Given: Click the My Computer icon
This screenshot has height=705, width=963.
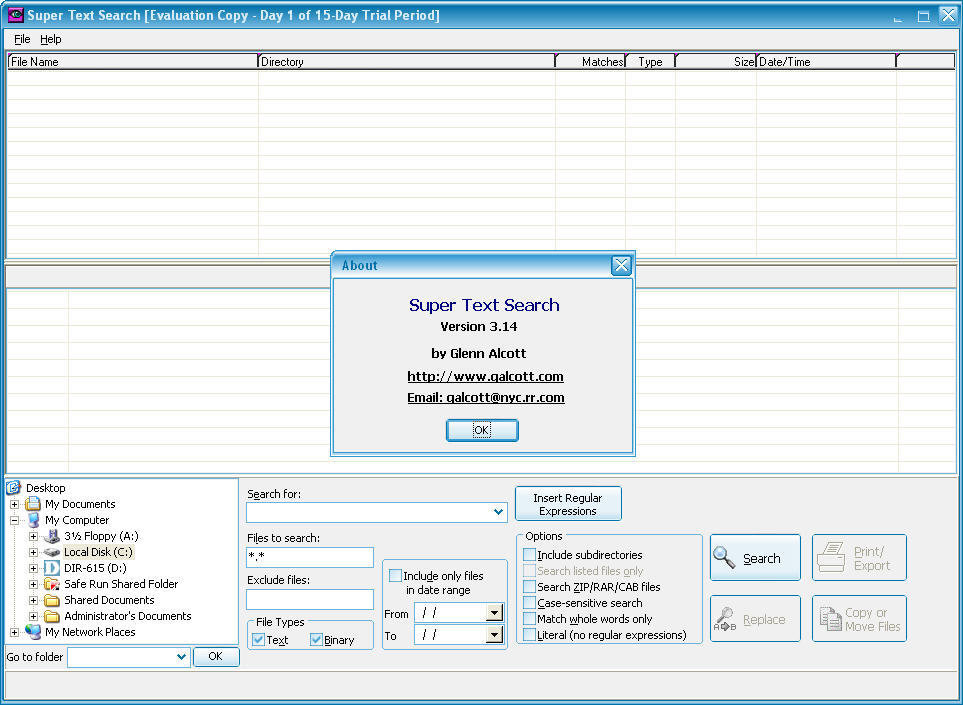Looking at the screenshot, I should [33, 520].
